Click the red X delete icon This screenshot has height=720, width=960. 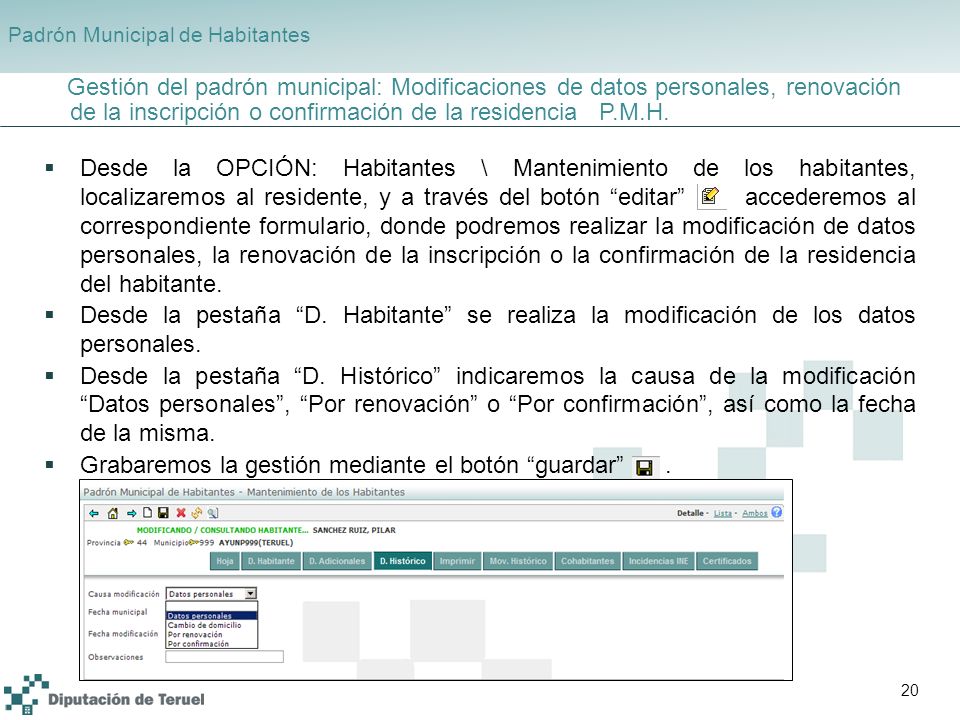181,512
